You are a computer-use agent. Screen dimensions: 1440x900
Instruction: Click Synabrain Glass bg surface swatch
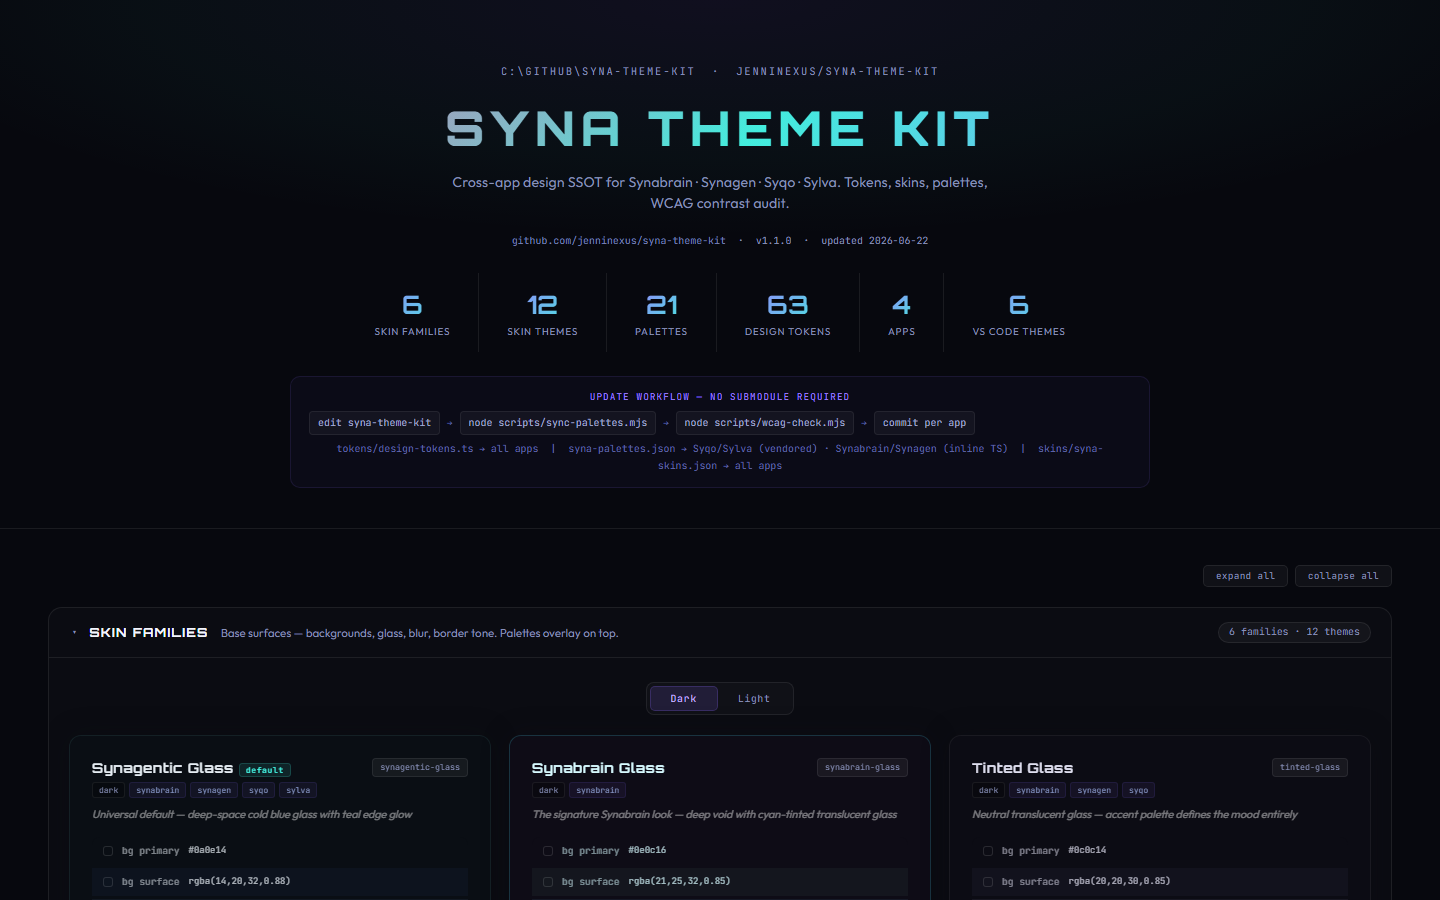[548, 882]
